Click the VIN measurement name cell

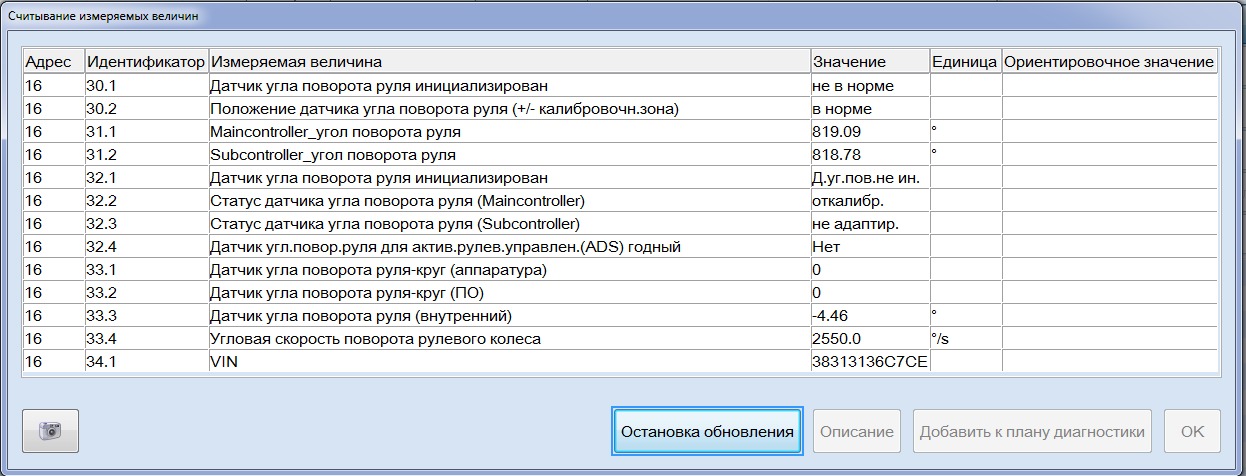(509, 362)
